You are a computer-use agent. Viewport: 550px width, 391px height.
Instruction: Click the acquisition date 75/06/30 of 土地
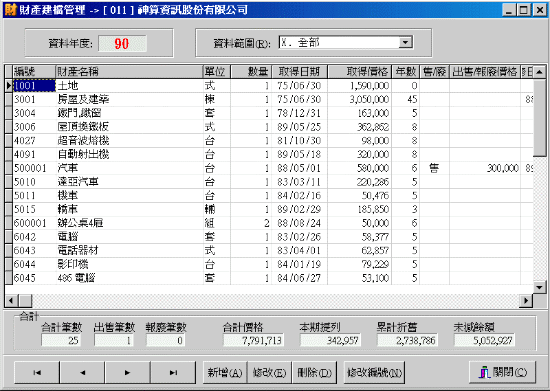click(x=300, y=86)
